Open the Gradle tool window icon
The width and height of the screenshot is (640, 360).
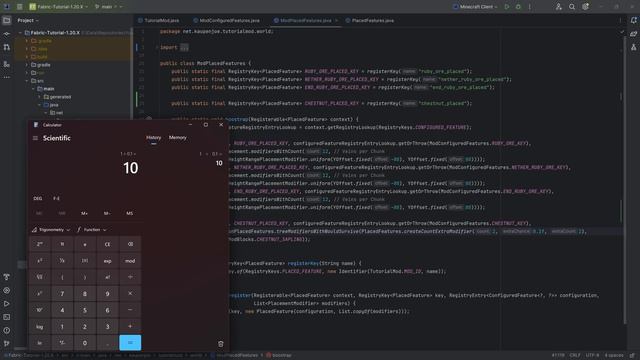633,34
